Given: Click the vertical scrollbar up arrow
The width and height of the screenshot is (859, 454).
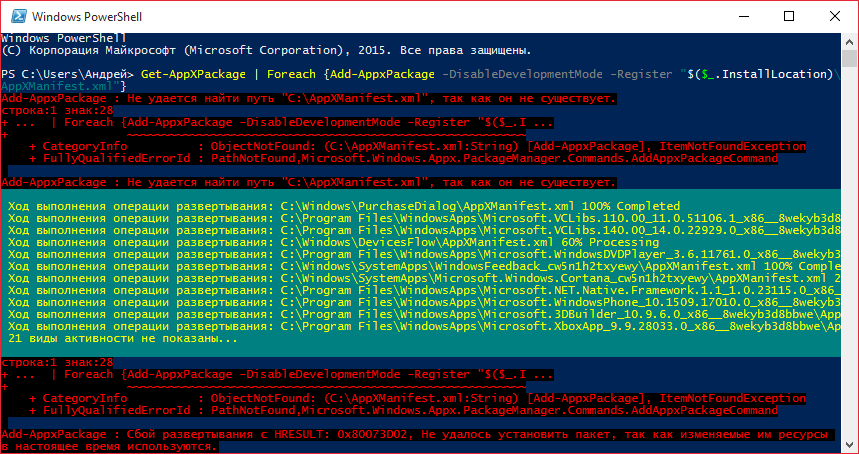Looking at the screenshot, I should point(849,41).
